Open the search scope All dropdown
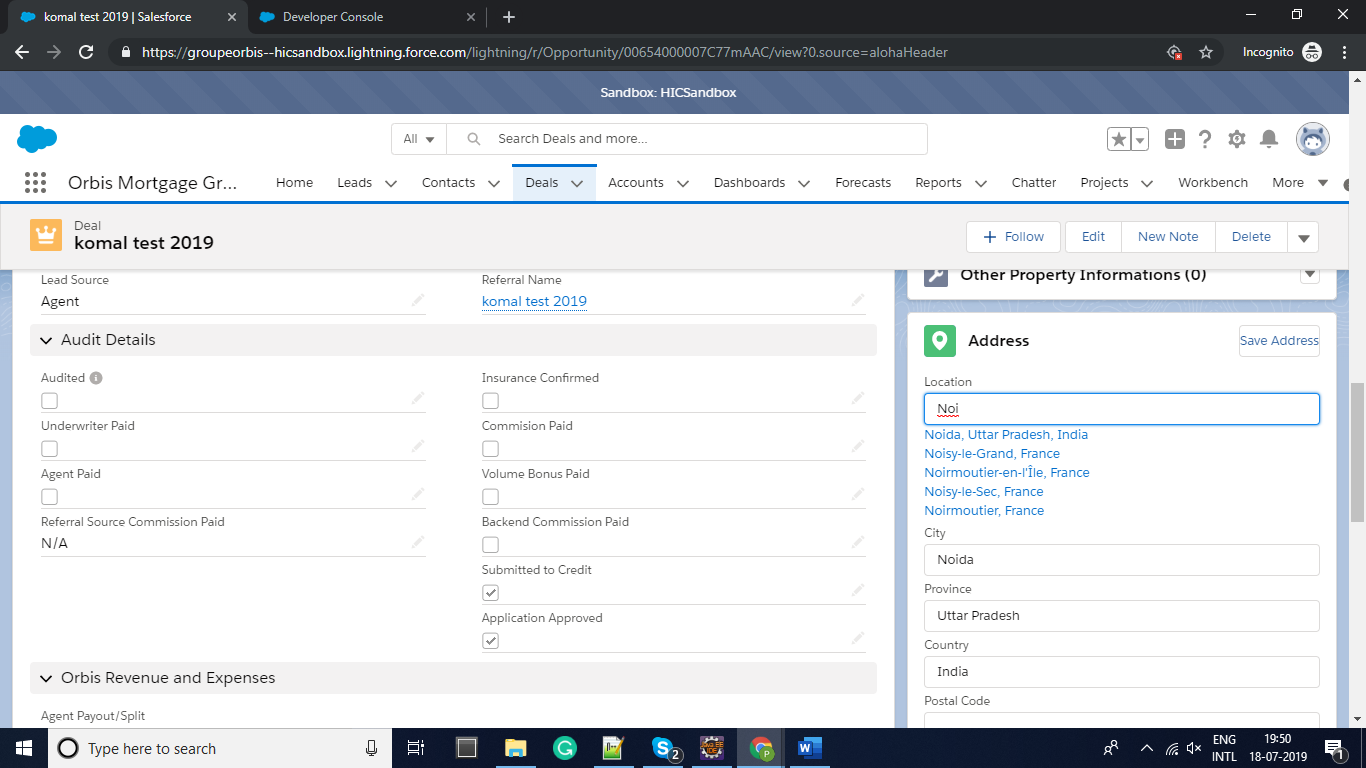Image resolution: width=1366 pixels, height=768 pixels. click(419, 139)
